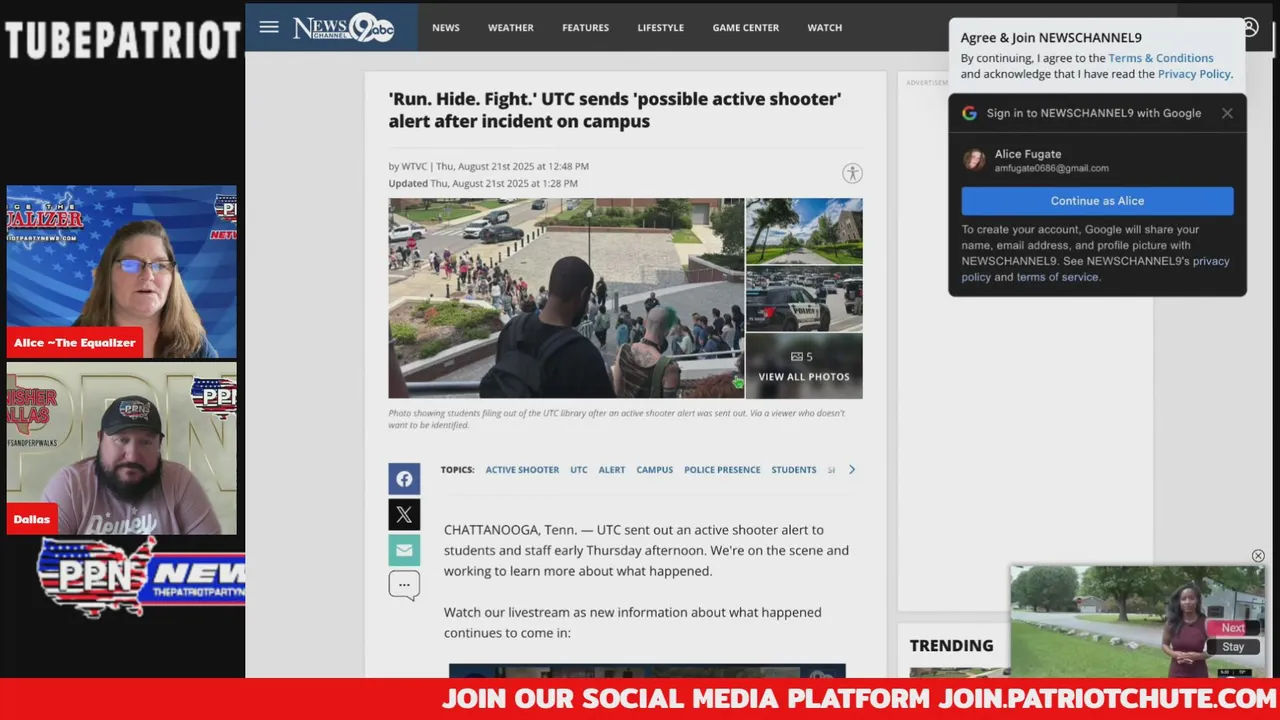Click the NewsChannel 9 ABC logo
The image size is (1280, 720).
point(343,27)
